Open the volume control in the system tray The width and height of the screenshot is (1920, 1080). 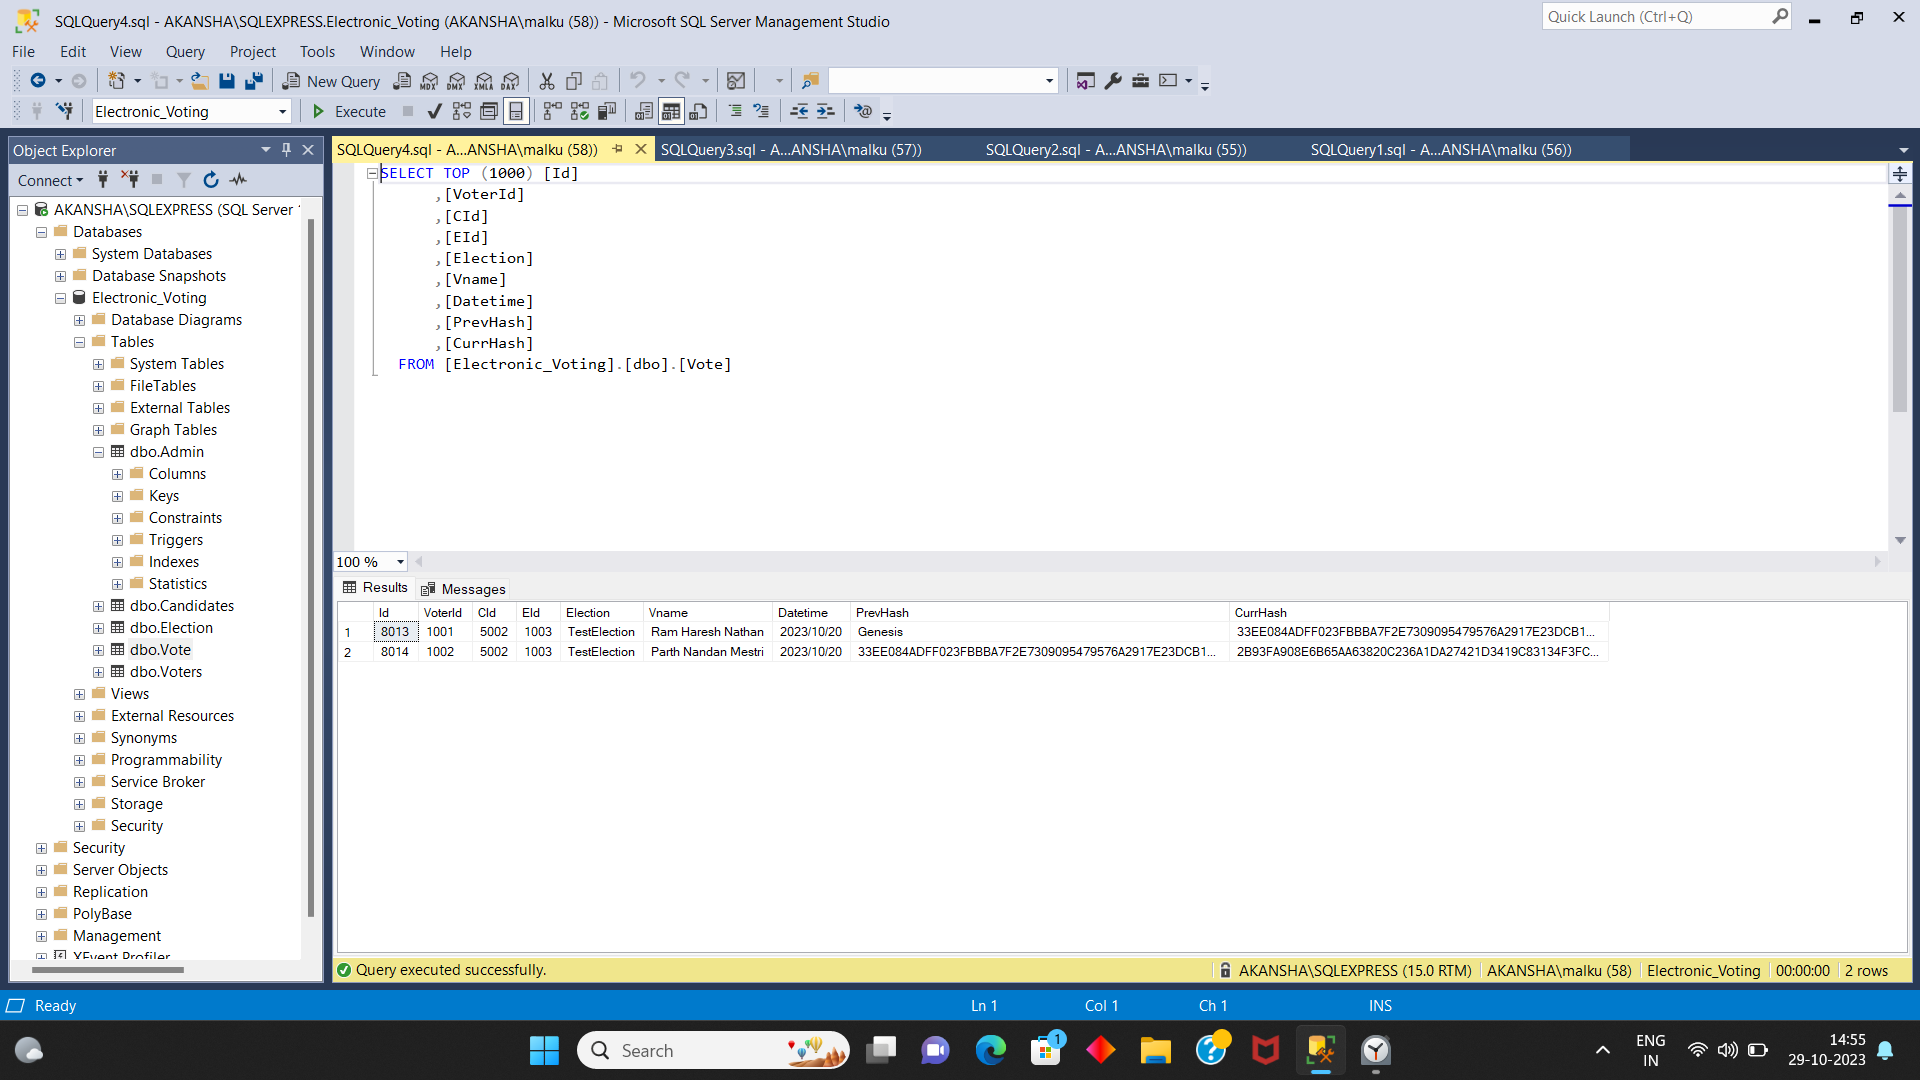[1728, 1050]
